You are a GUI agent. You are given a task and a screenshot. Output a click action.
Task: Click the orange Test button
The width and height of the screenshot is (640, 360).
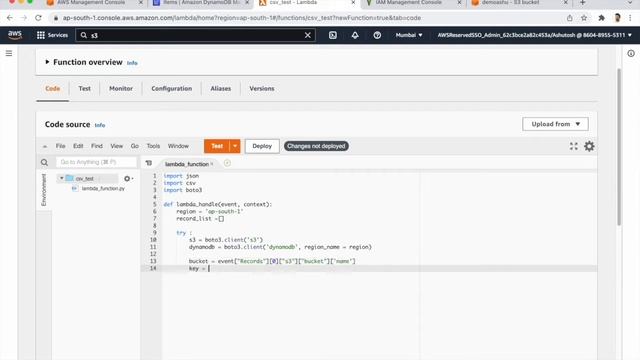point(217,146)
